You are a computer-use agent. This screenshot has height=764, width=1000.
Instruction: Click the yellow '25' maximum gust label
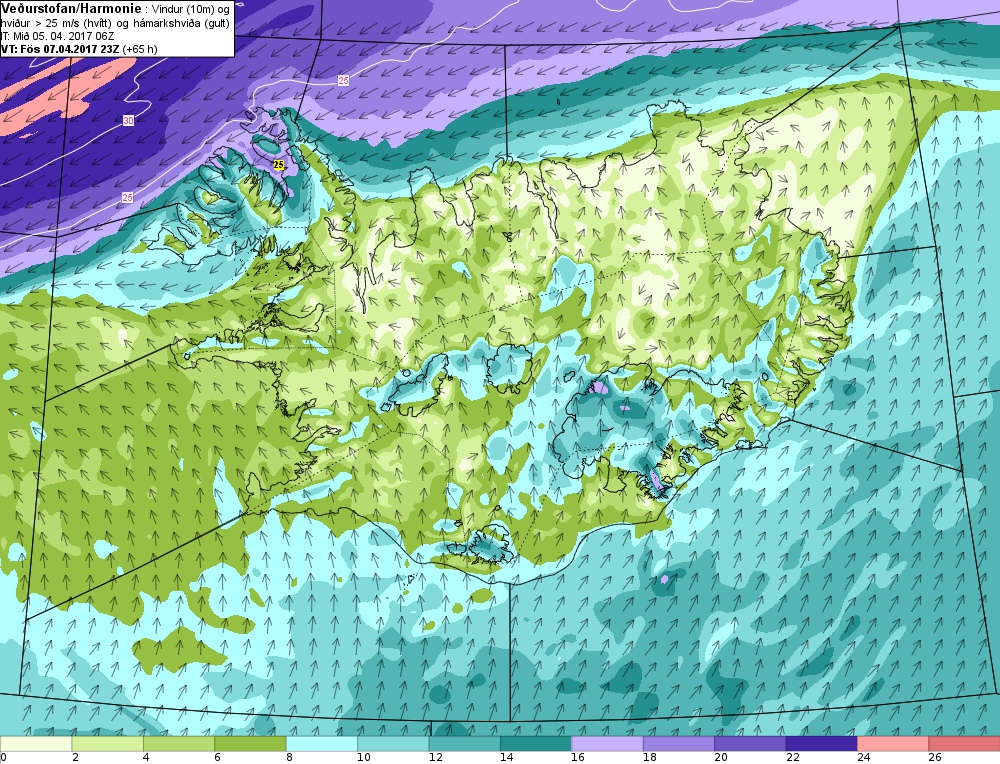pos(279,165)
